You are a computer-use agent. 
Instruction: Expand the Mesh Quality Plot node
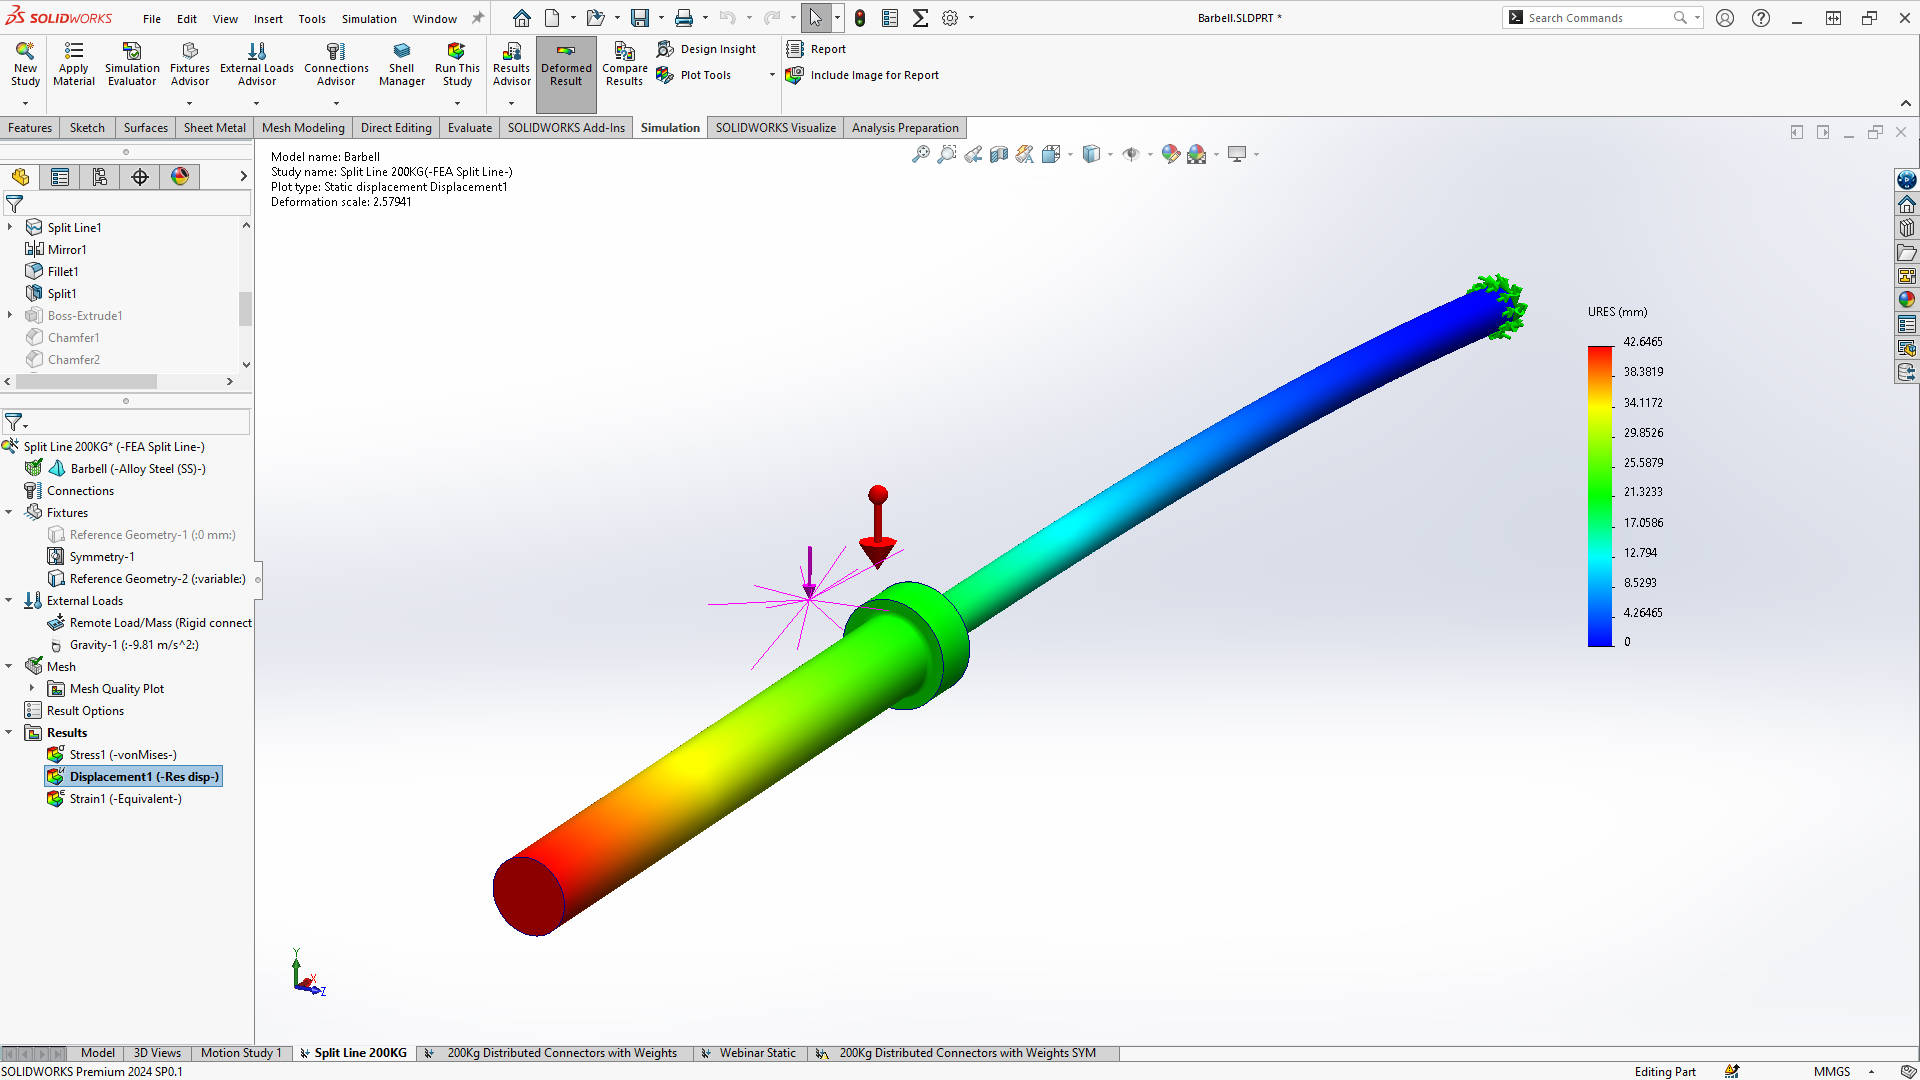(x=32, y=689)
